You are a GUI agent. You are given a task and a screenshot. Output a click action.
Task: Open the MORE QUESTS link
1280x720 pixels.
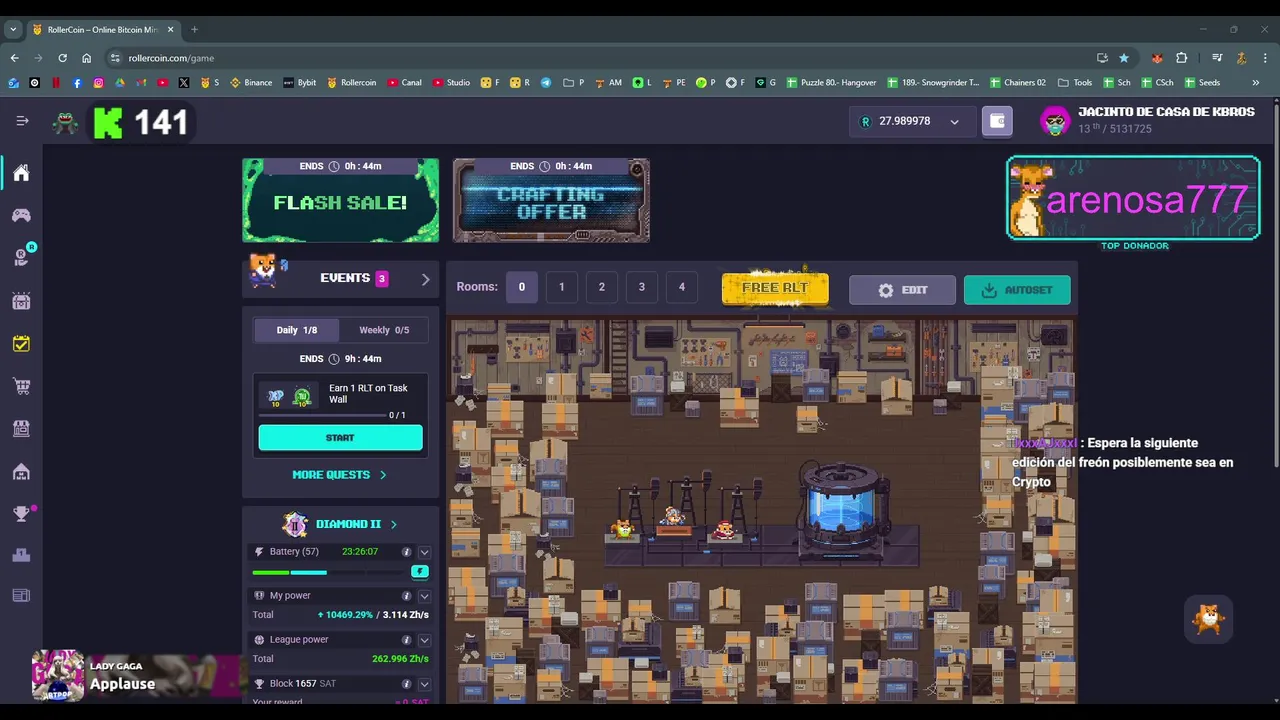(339, 475)
